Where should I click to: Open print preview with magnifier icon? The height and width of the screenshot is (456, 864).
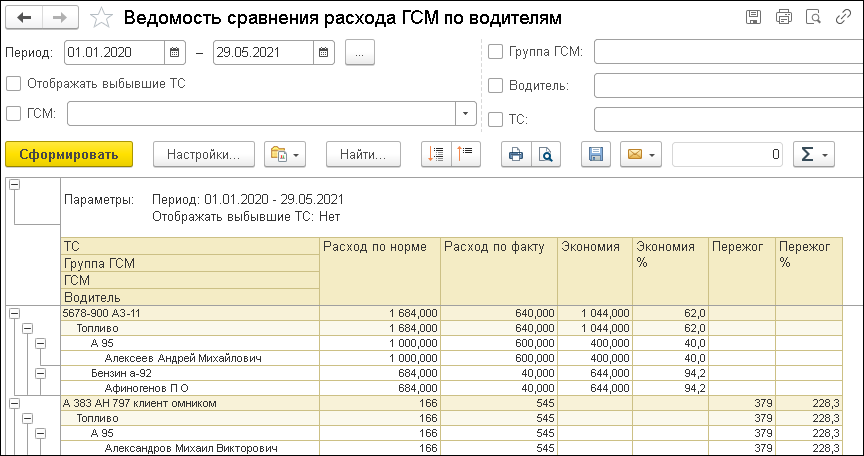(x=546, y=154)
